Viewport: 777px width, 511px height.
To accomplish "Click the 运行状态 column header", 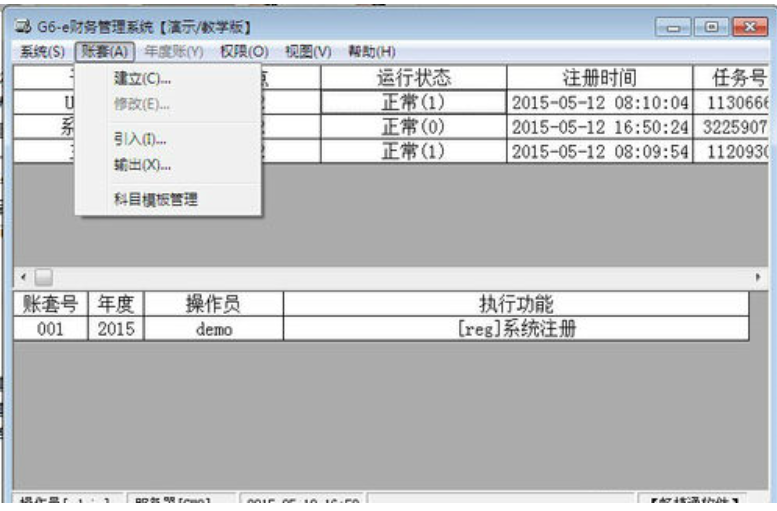I will [x=414, y=78].
